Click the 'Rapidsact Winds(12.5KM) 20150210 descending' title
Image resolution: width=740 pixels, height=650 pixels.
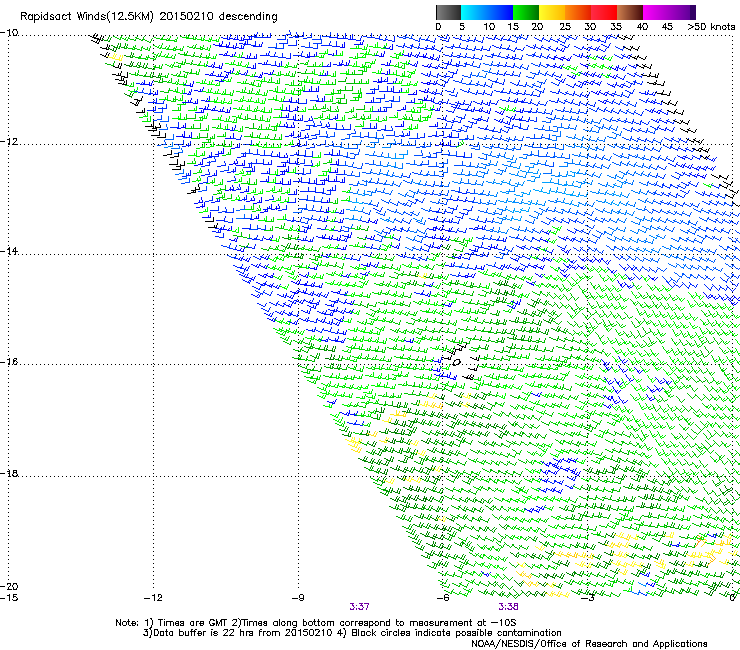point(149,17)
